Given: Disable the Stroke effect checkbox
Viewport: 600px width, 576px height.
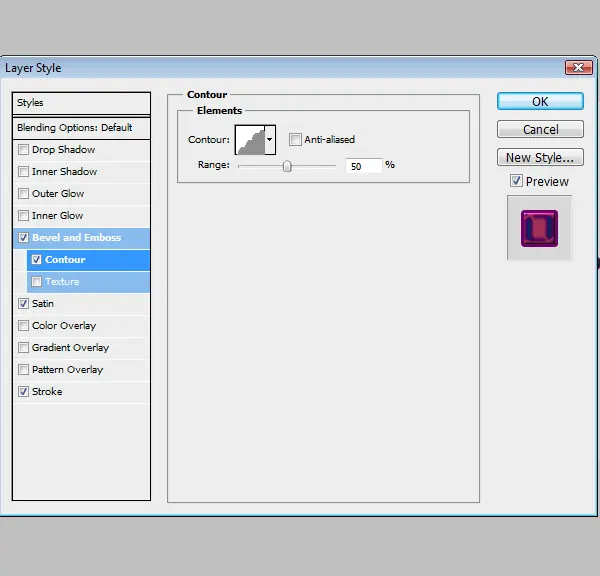Looking at the screenshot, I should [23, 392].
